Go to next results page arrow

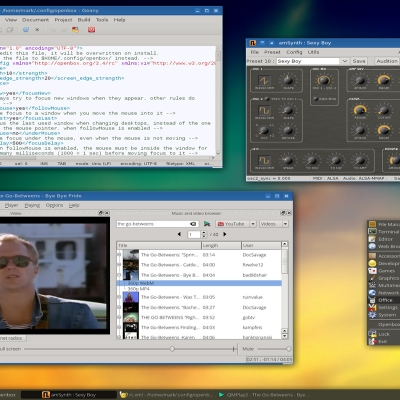(x=225, y=234)
